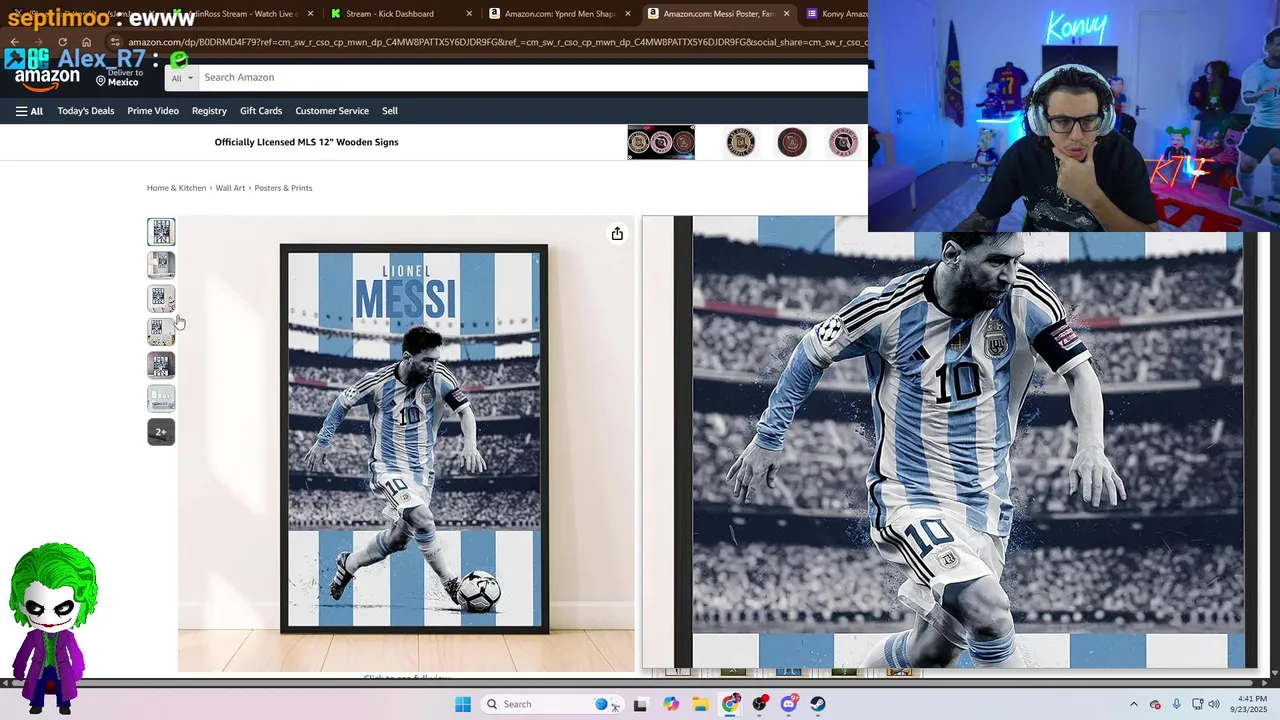Viewport: 1280px width, 720px height.
Task: Select the sixth product thumbnail
Action: (x=161, y=398)
